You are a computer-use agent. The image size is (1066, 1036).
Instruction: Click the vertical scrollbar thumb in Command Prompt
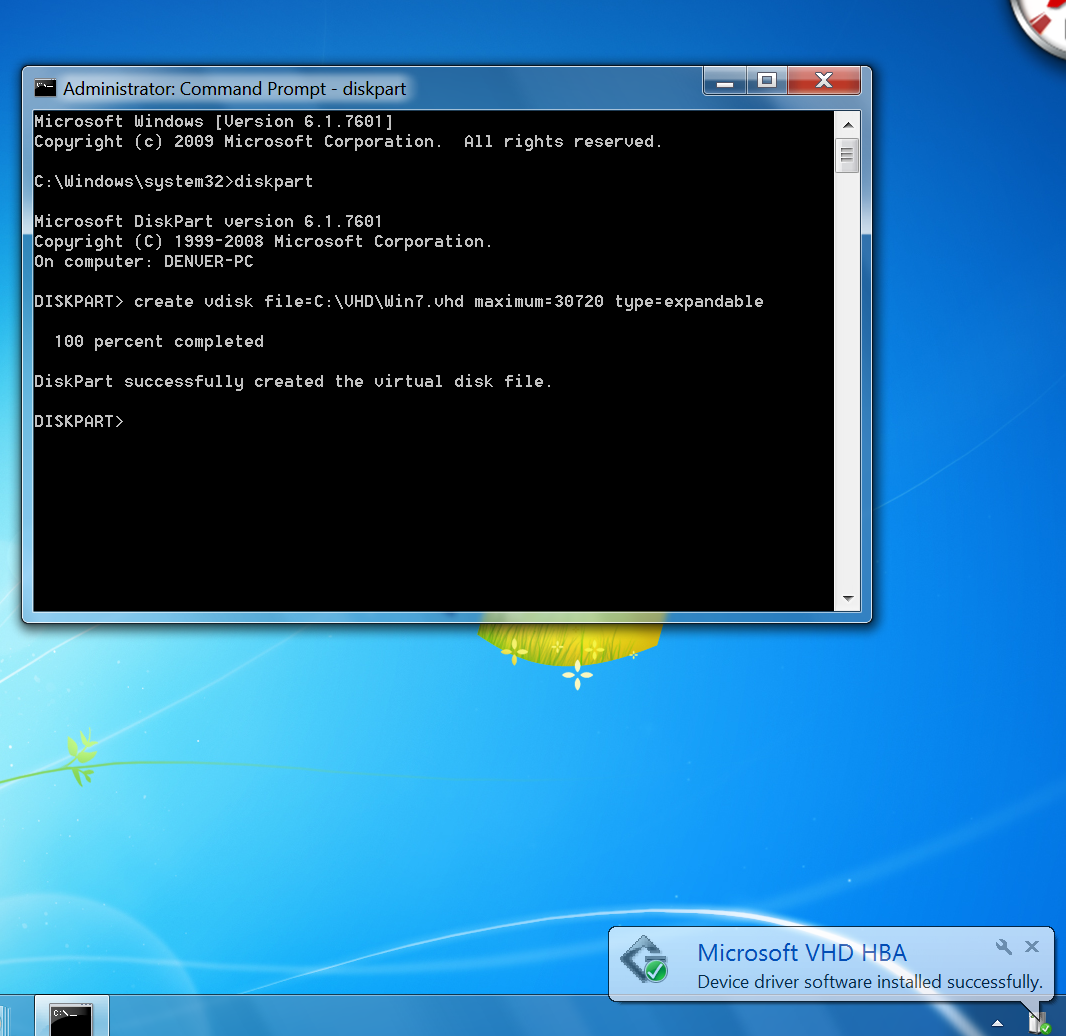click(847, 155)
